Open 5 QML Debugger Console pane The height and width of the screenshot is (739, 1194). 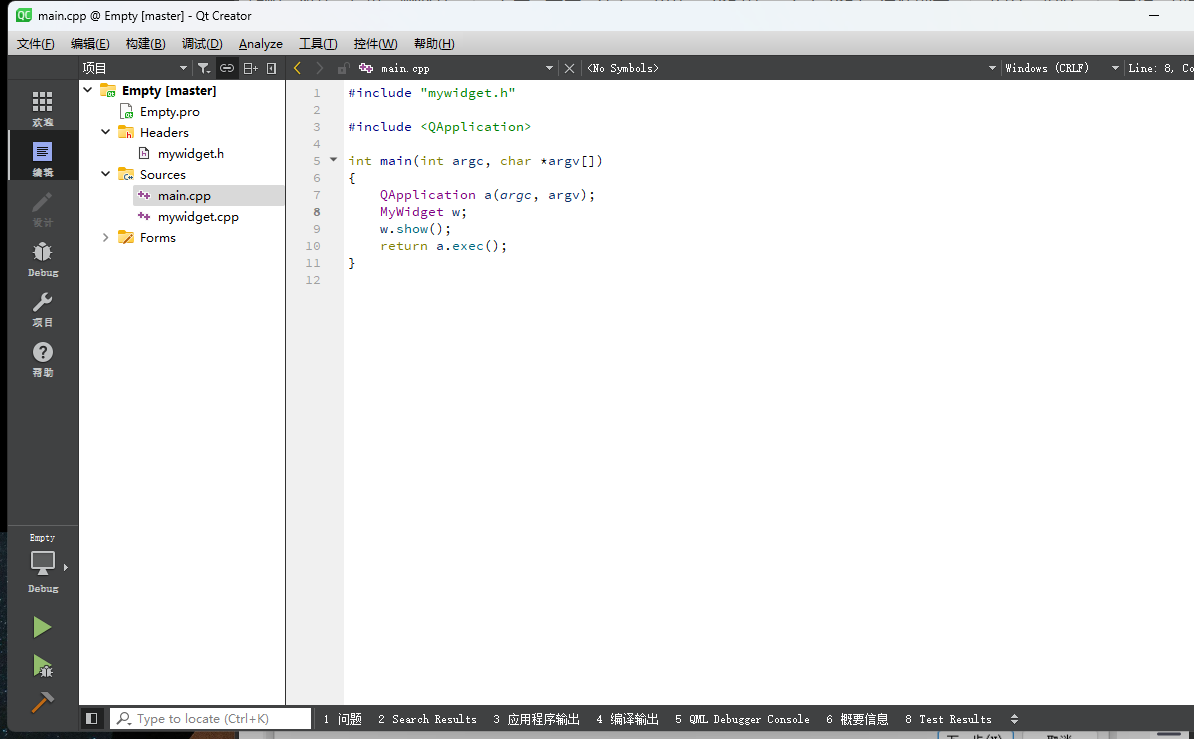(742, 718)
